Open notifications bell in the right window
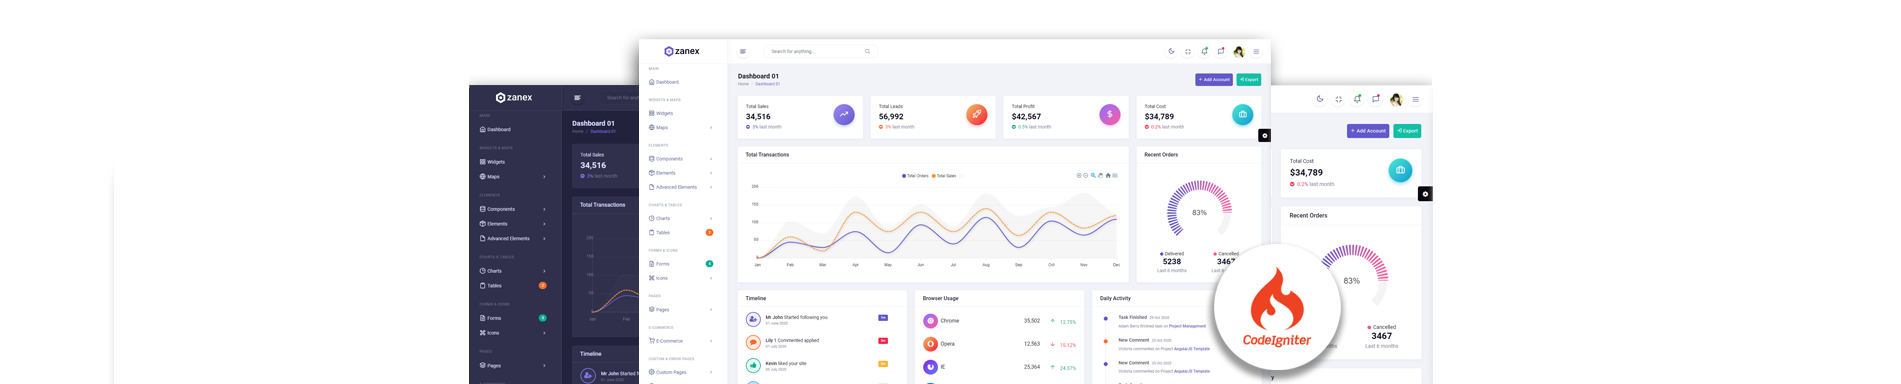The height and width of the screenshot is (384, 1901). (1357, 99)
